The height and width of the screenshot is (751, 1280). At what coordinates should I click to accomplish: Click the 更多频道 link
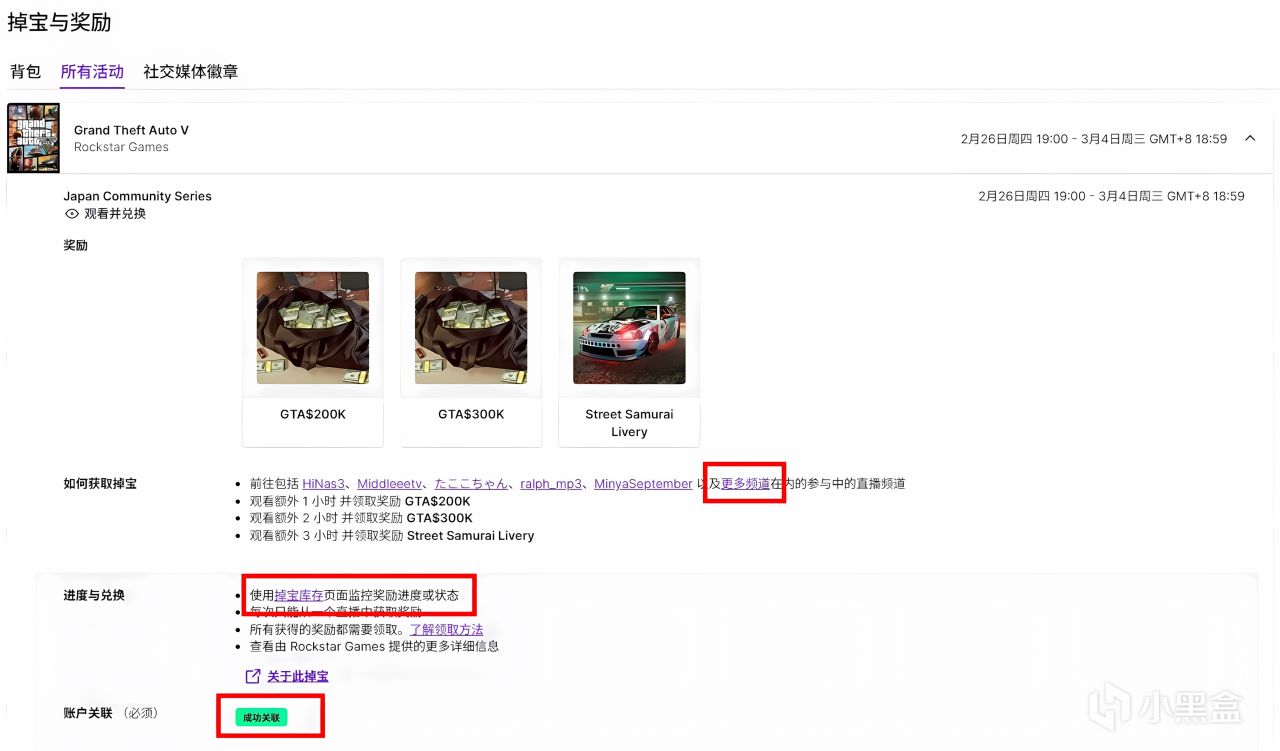click(745, 484)
